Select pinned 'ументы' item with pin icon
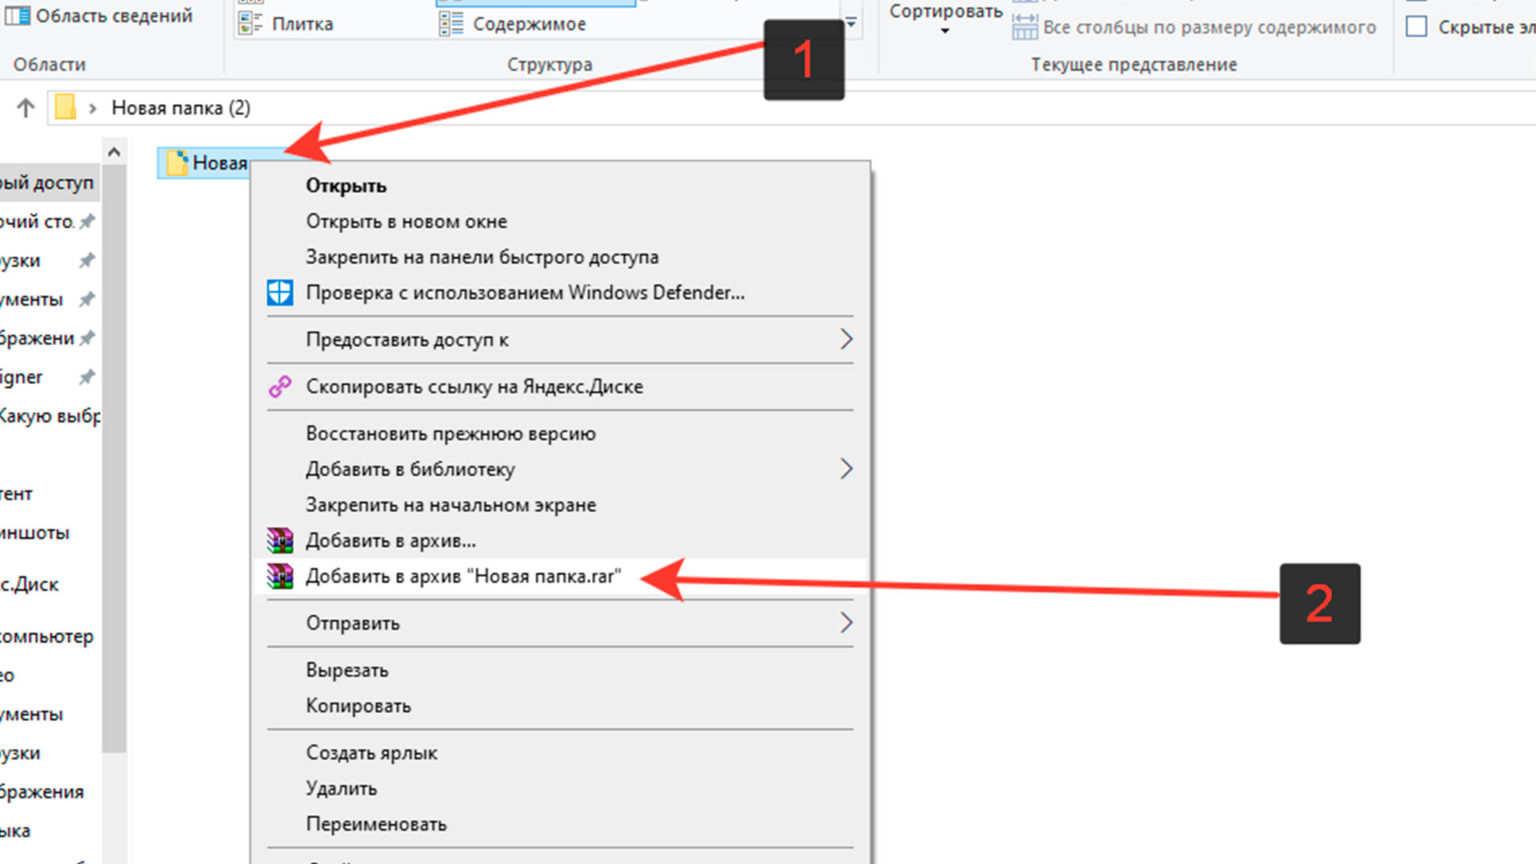This screenshot has width=1536, height=864. [31, 300]
